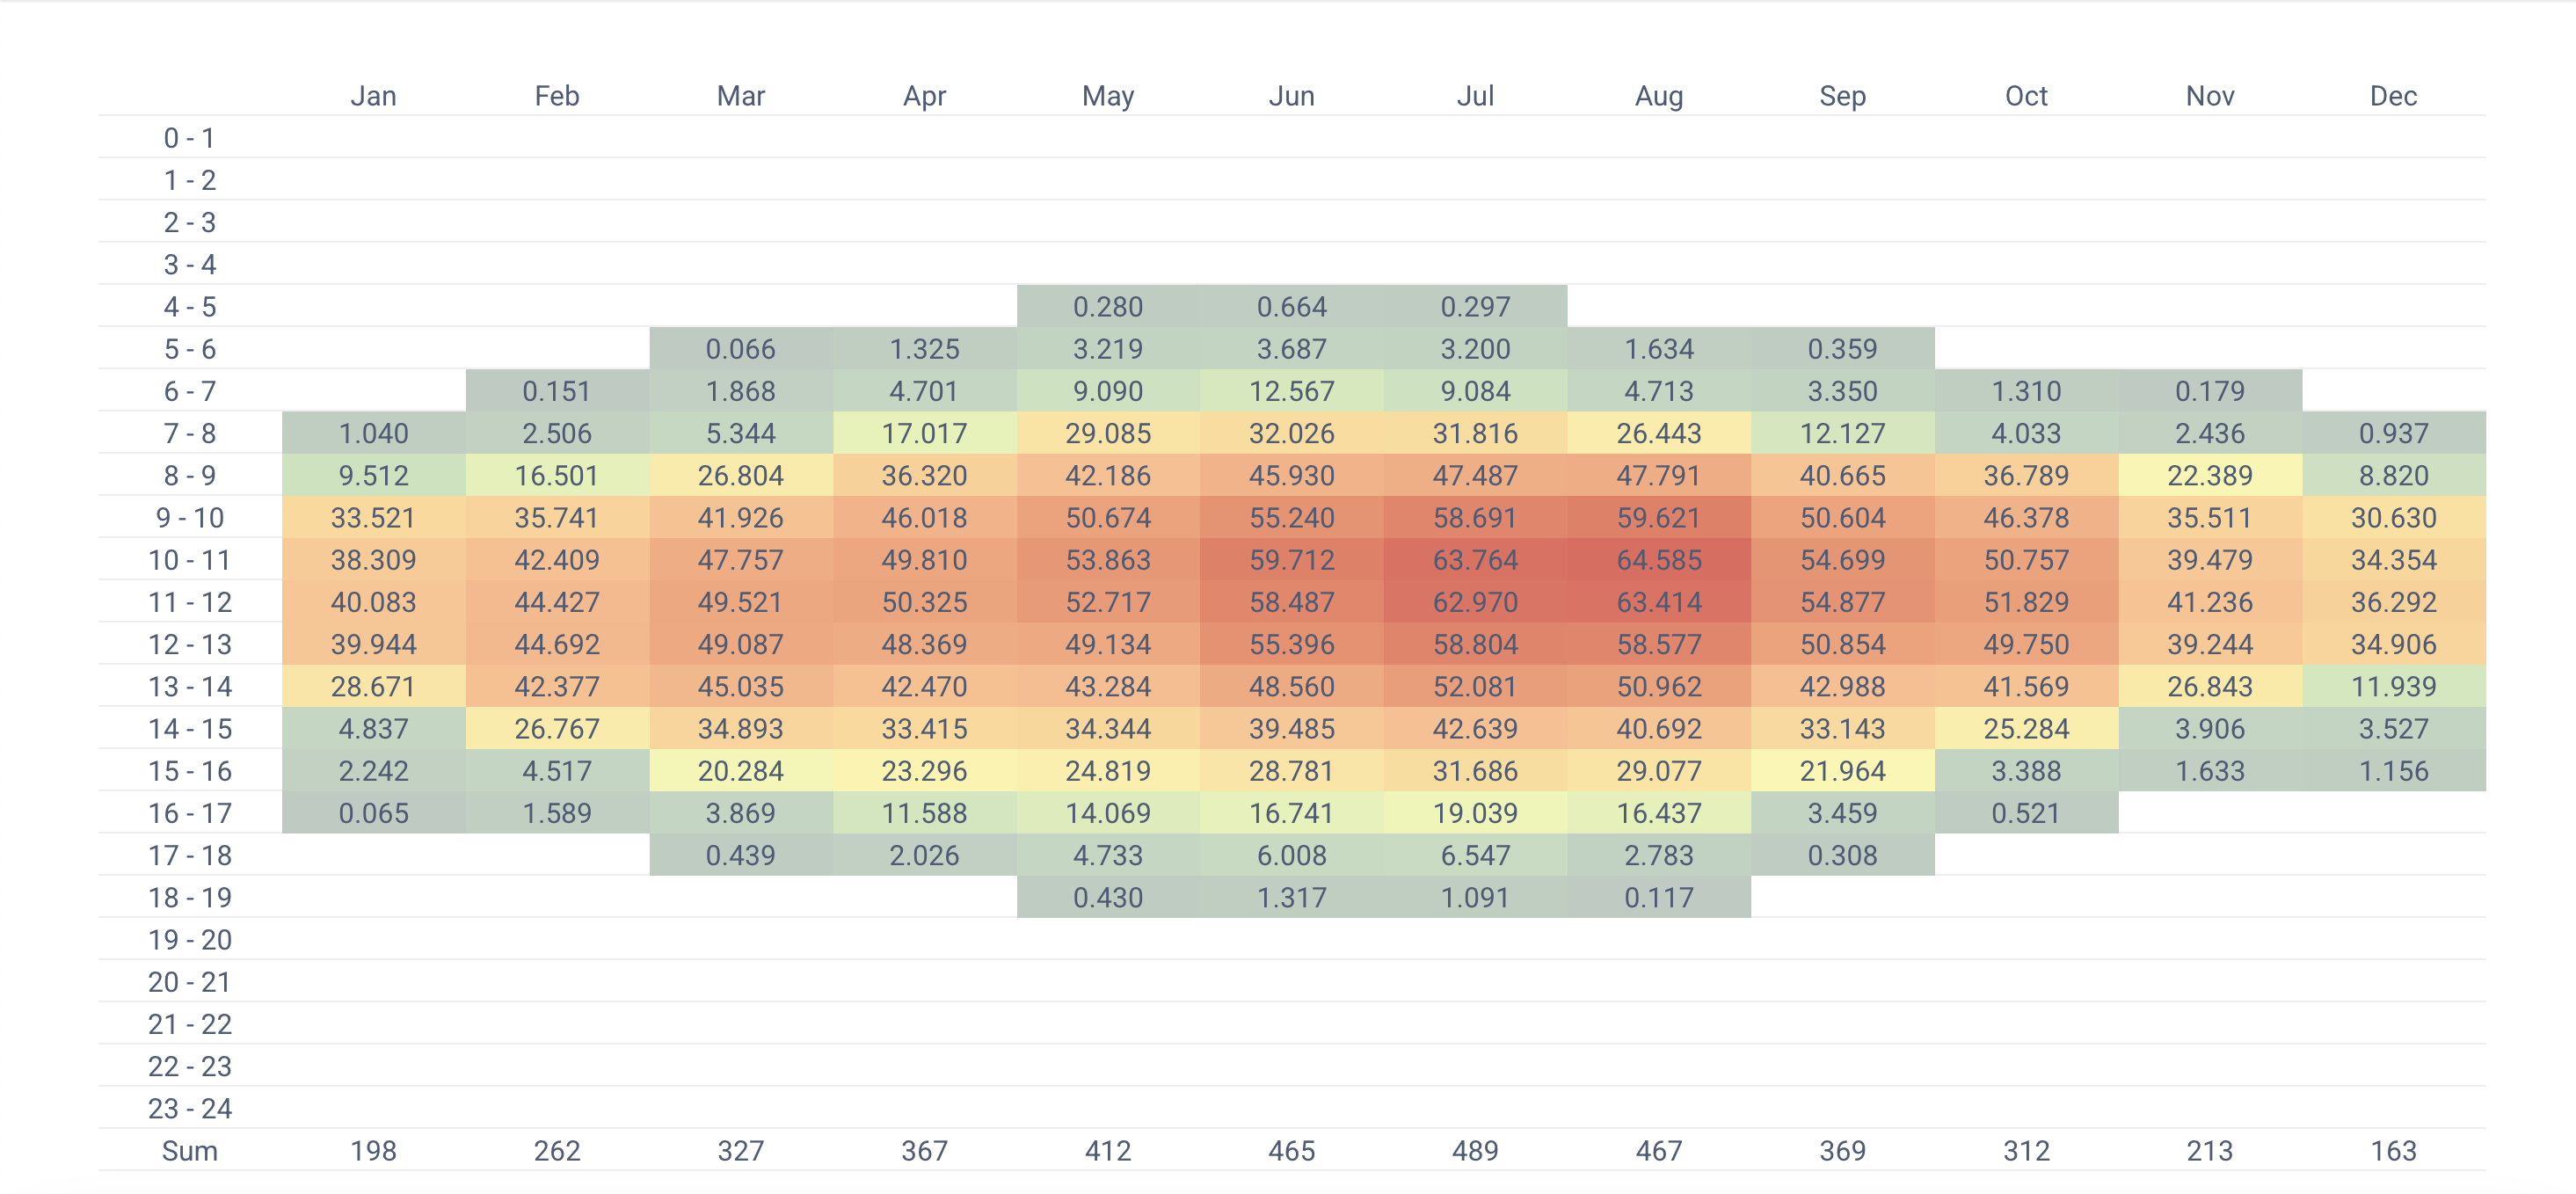Click the Sum total 489 for Jul
The height and width of the screenshot is (1194, 2576).
click(x=1475, y=1151)
